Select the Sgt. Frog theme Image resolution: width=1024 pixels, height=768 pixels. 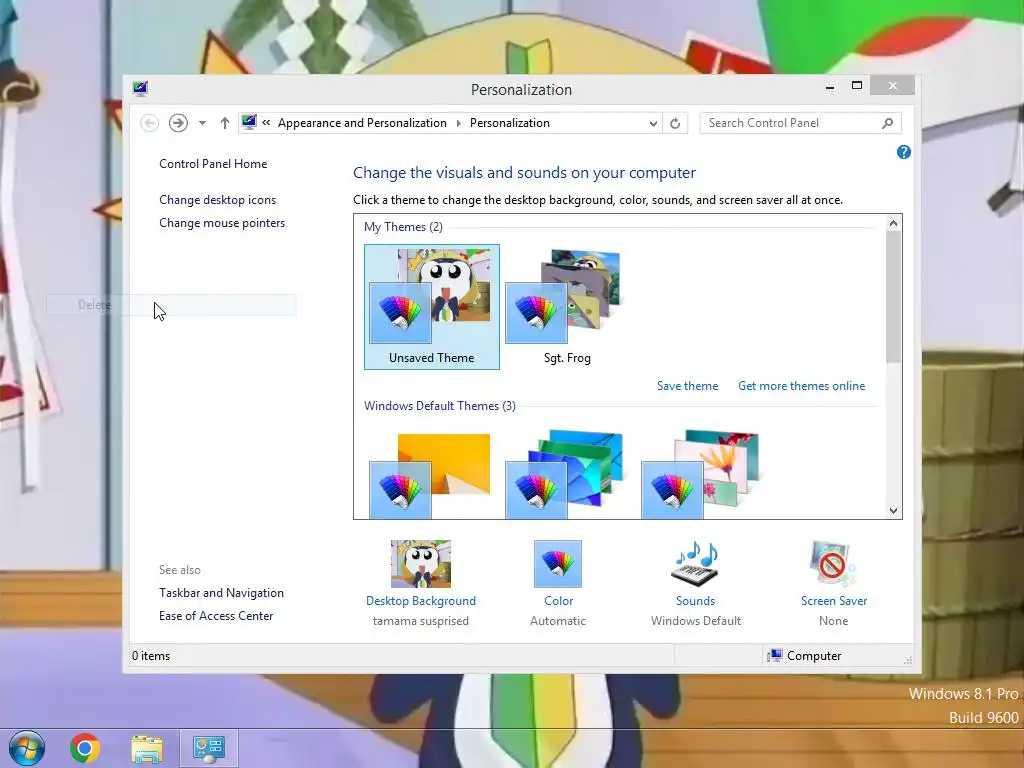pos(567,307)
